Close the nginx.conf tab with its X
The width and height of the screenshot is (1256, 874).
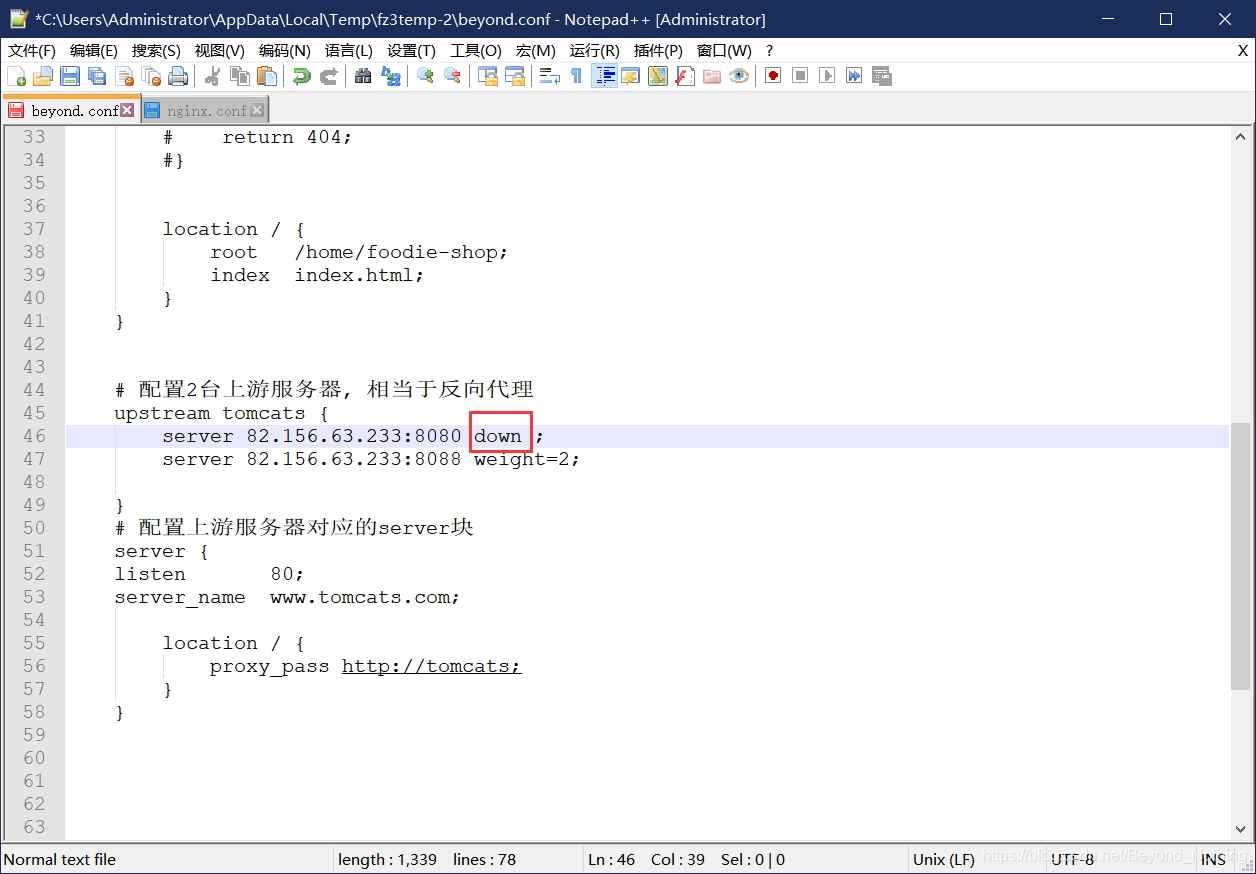258,110
